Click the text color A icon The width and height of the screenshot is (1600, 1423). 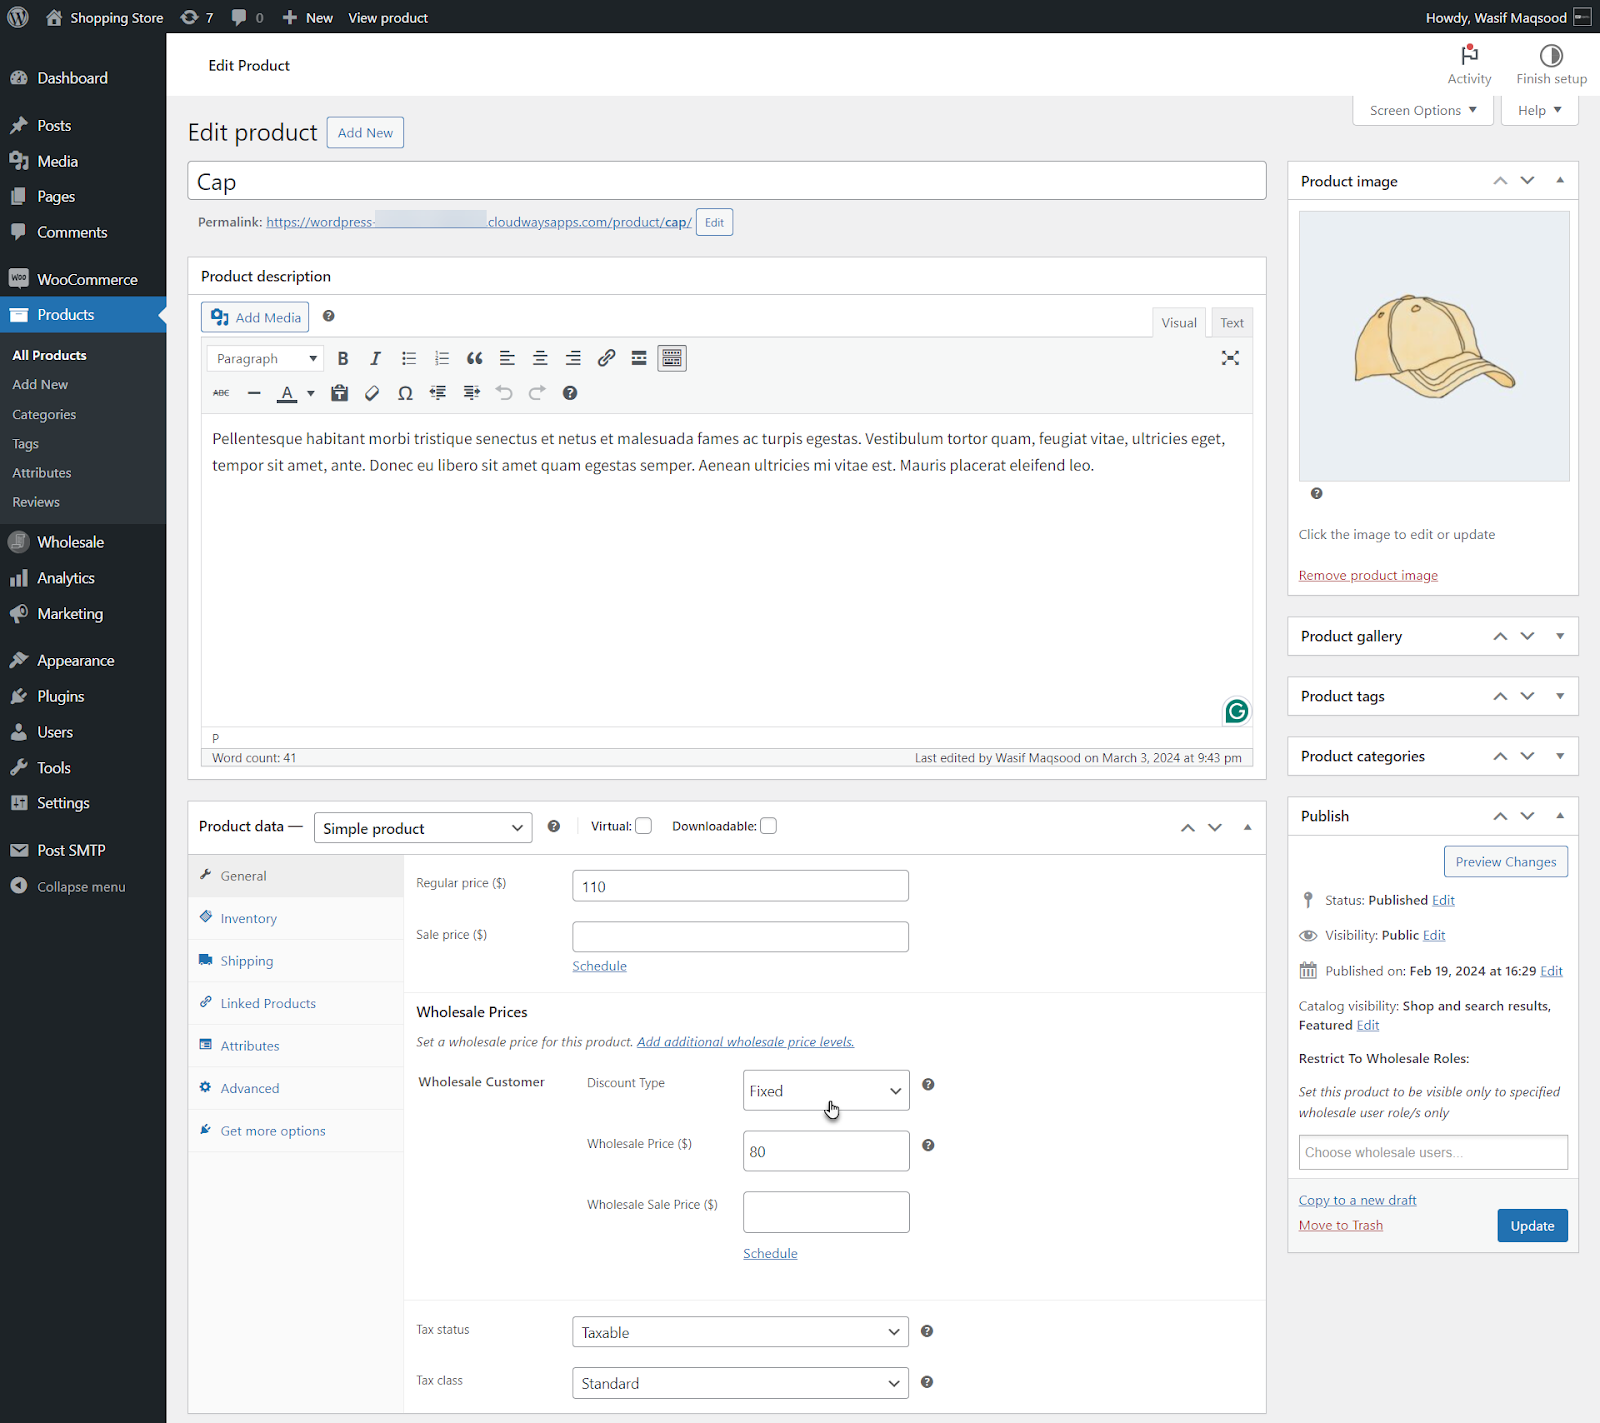click(287, 393)
